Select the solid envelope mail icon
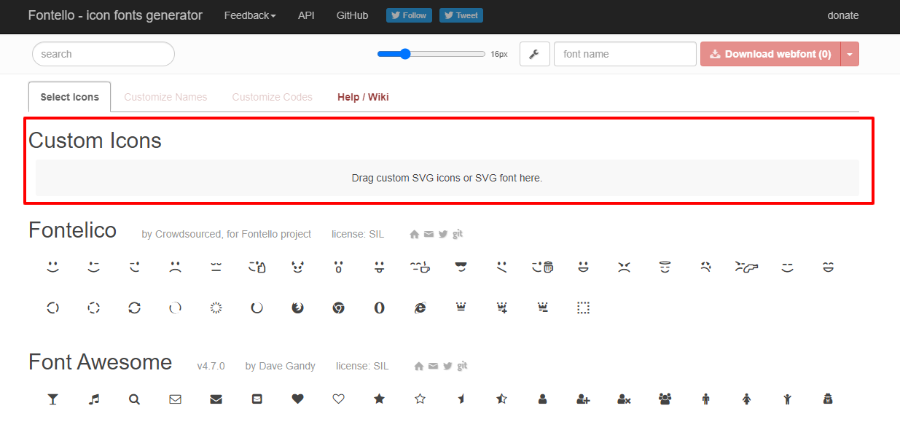900x425 pixels. pos(216,399)
